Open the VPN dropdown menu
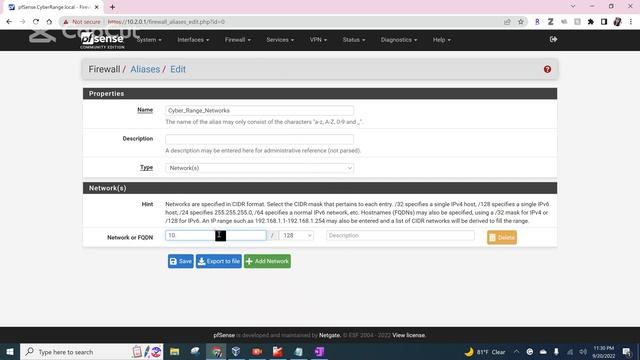 pos(318,40)
